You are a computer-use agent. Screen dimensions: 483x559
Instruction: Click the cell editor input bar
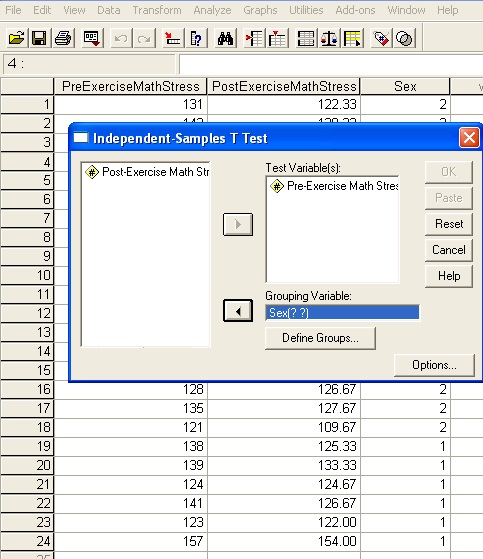click(x=331, y=64)
